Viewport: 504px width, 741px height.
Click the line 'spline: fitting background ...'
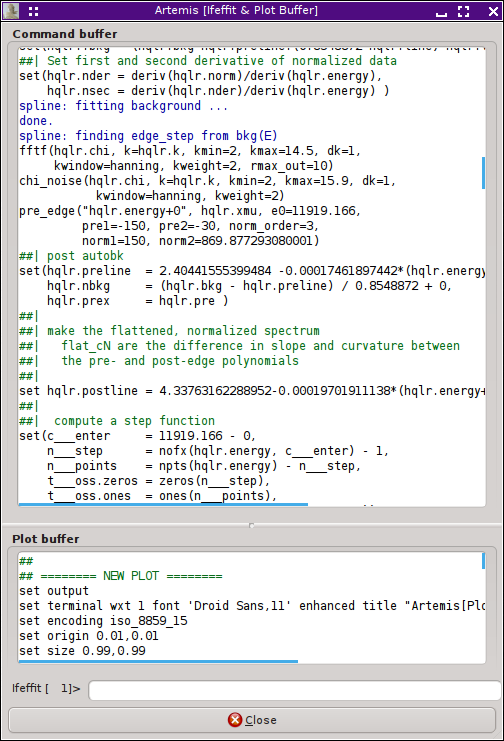(x=123, y=106)
